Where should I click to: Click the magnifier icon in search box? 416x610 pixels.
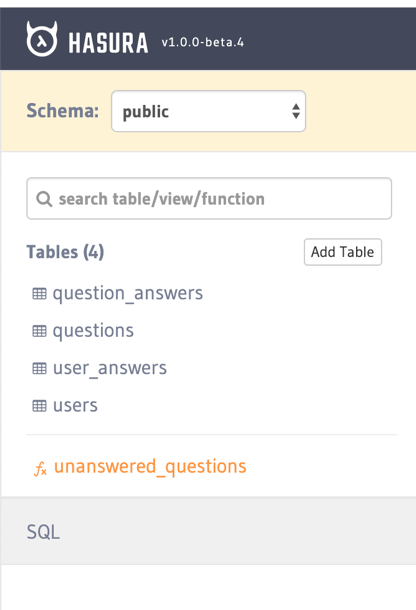pos(44,199)
